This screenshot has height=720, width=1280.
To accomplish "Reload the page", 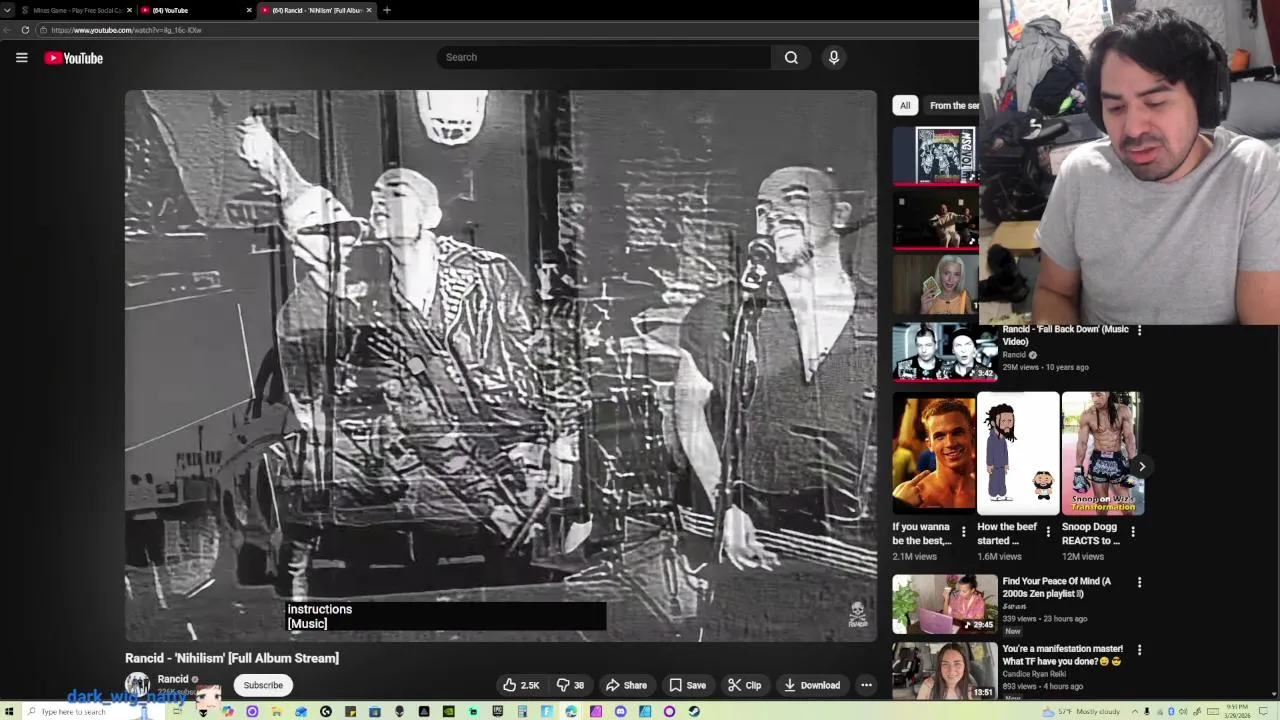I will (x=25, y=30).
